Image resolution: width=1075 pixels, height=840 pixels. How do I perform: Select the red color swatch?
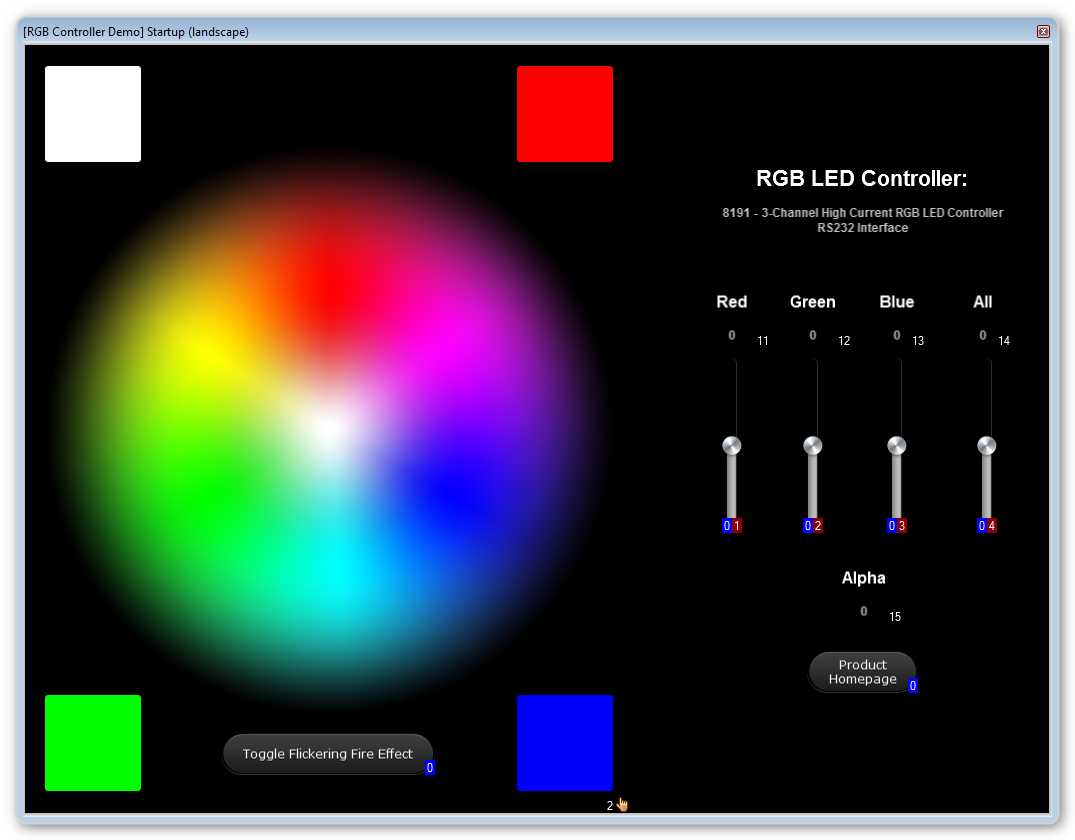pyautogui.click(x=564, y=113)
